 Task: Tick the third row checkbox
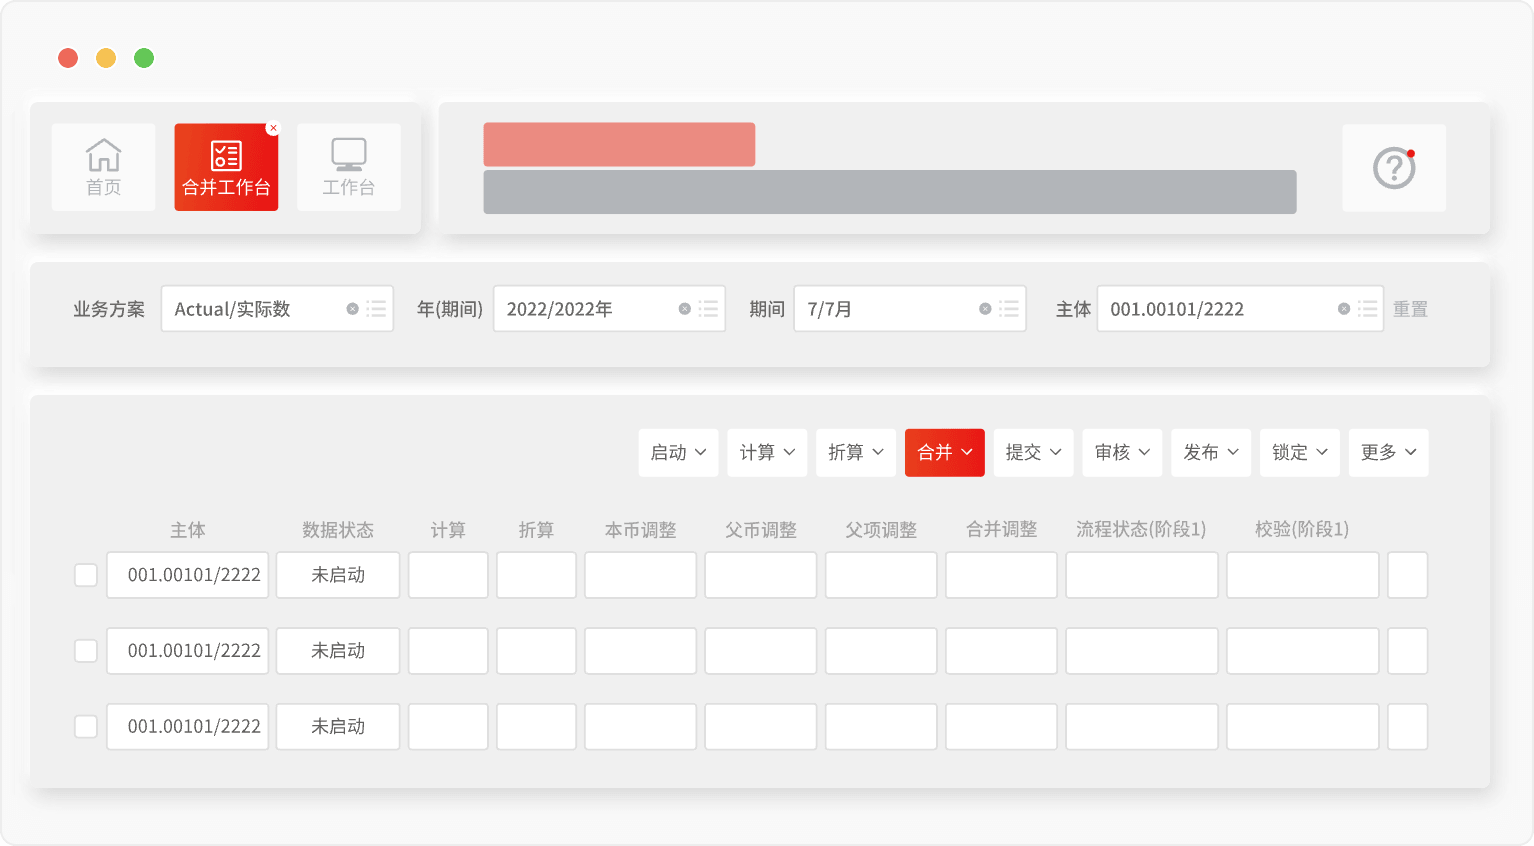pyautogui.click(x=86, y=726)
